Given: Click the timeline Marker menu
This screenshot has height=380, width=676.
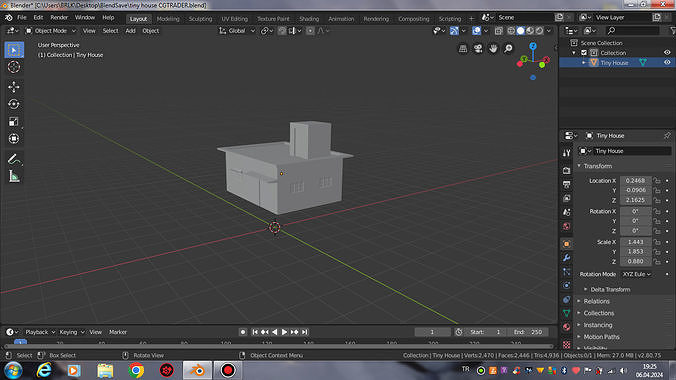Looking at the screenshot, I should 118,332.
